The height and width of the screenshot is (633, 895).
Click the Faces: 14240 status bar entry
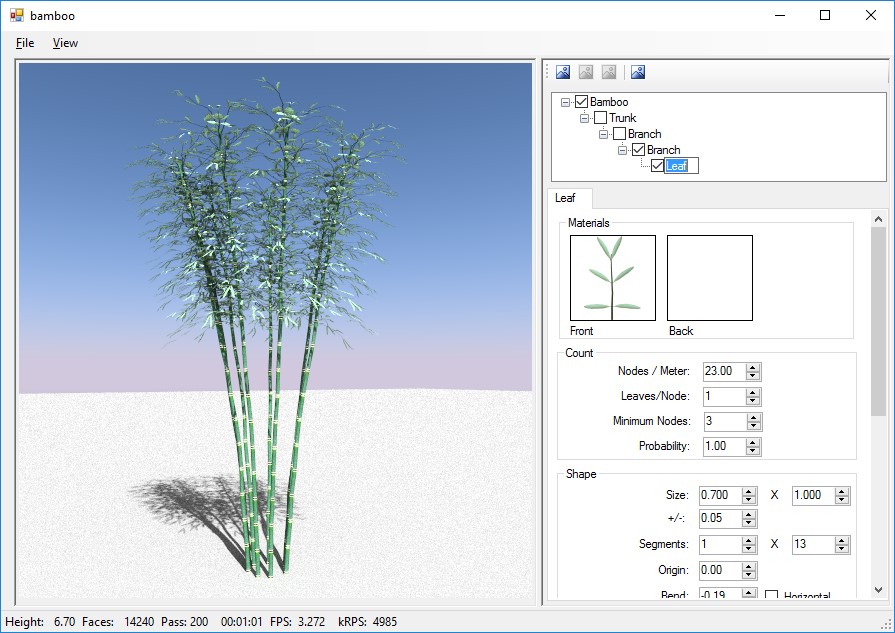coord(118,622)
